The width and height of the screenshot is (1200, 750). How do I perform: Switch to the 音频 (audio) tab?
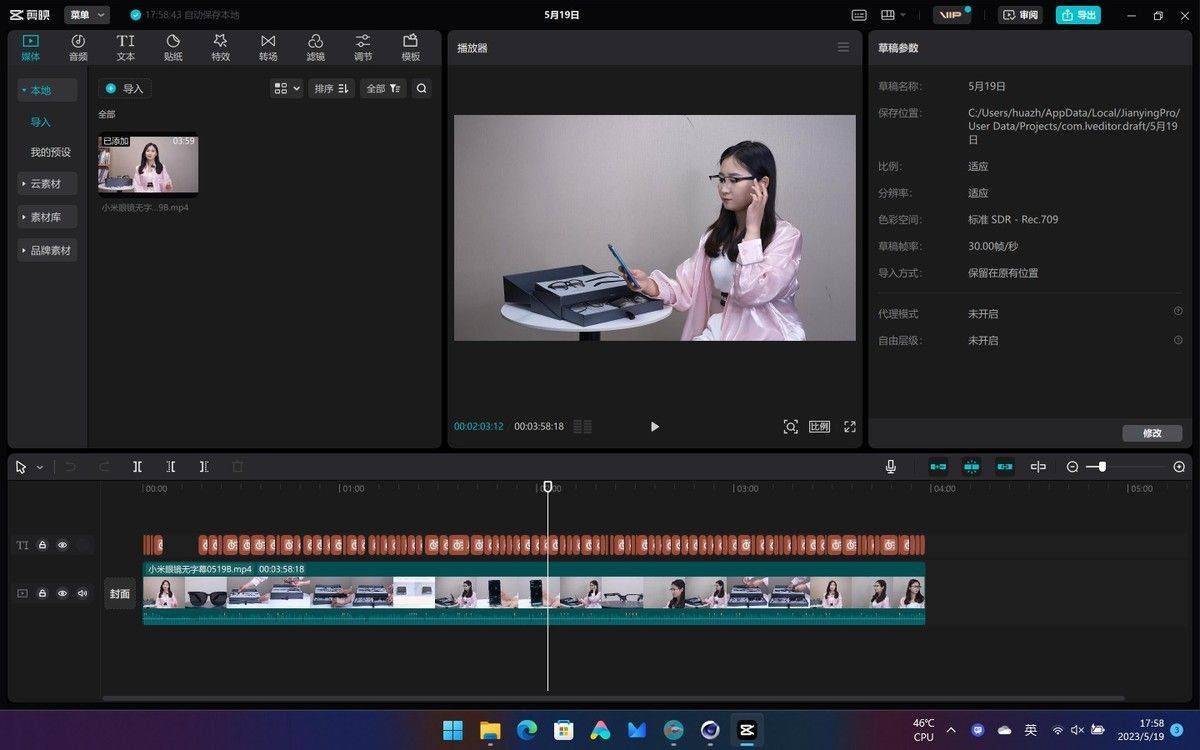(78, 47)
